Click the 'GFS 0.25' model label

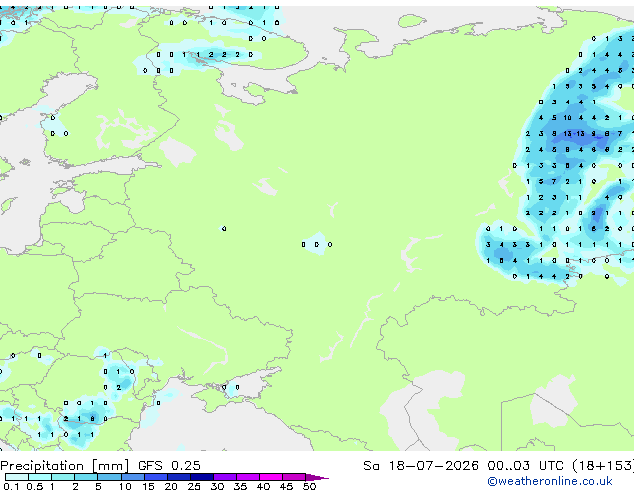[169, 466]
